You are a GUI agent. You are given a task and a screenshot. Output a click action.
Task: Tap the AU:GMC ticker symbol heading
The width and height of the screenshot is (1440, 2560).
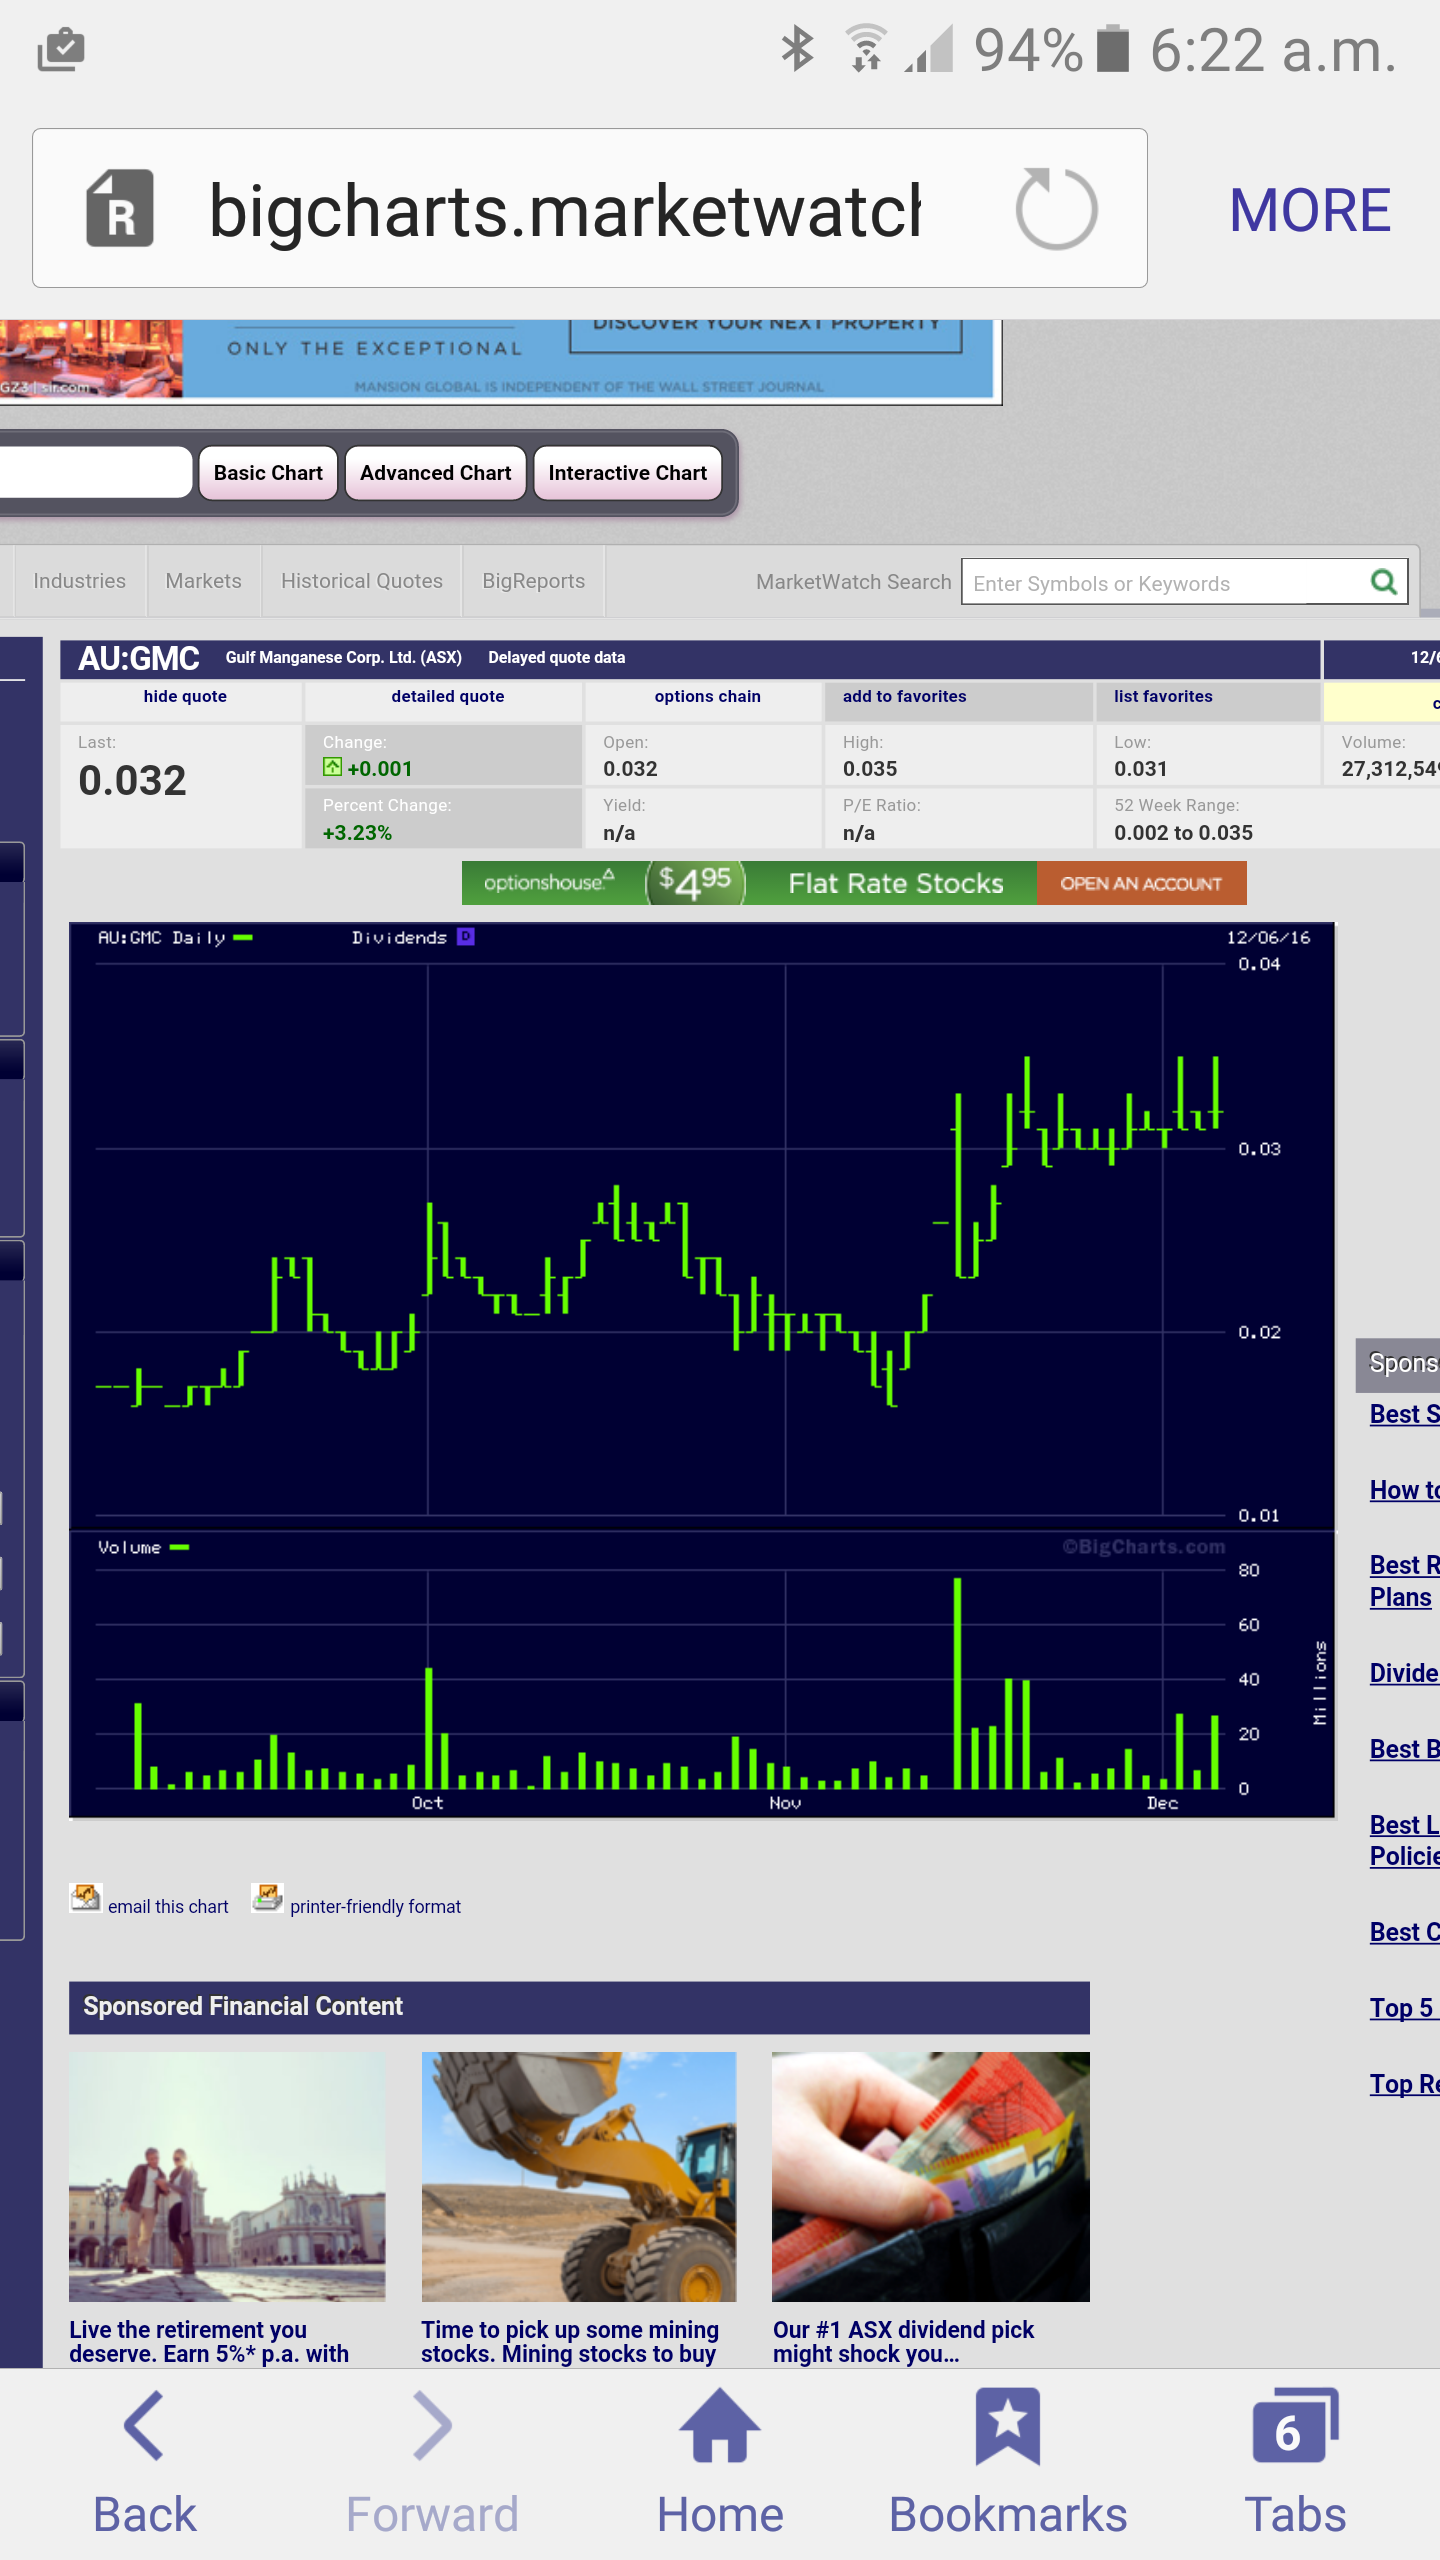(x=138, y=658)
